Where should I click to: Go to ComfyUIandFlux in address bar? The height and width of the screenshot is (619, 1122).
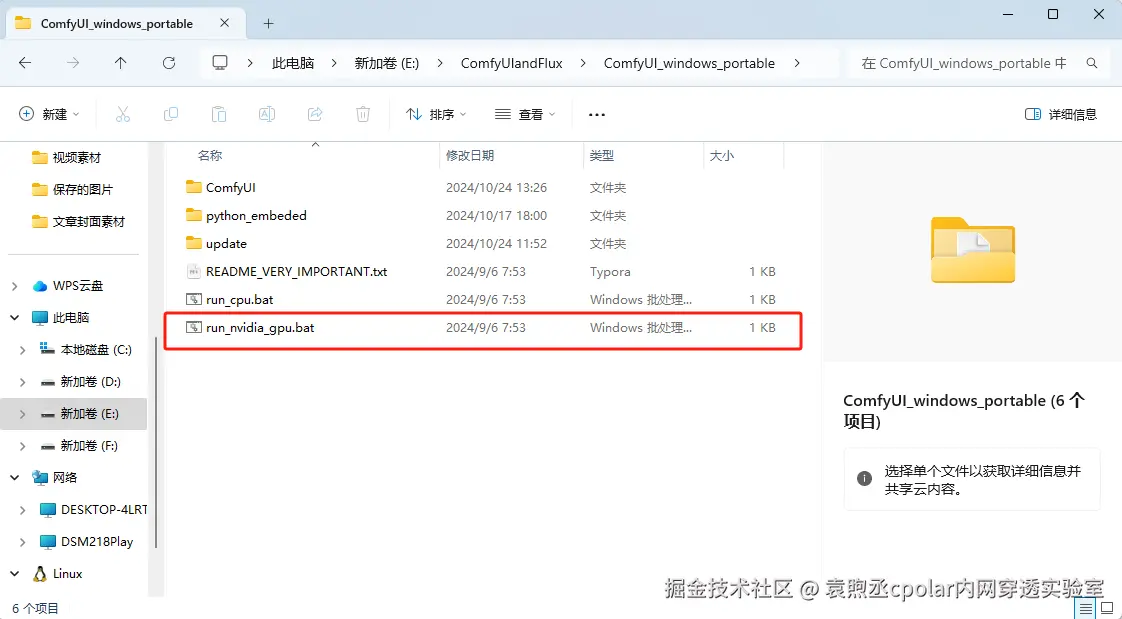click(x=512, y=63)
